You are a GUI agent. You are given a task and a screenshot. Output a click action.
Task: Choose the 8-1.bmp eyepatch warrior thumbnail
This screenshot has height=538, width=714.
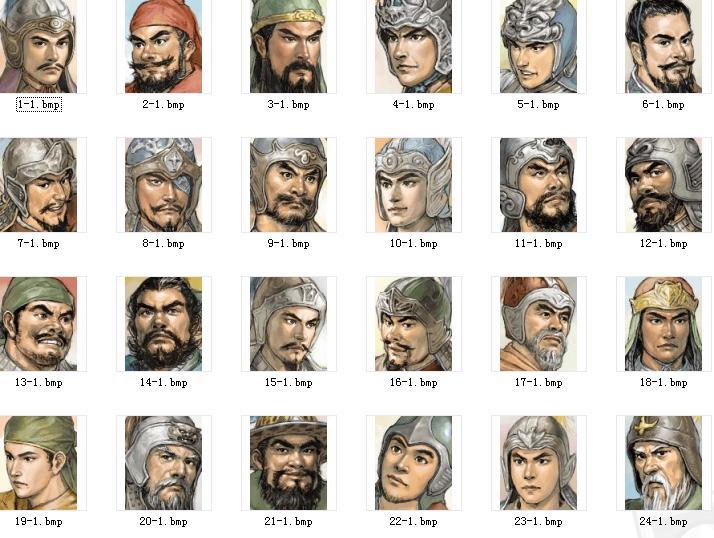point(163,185)
